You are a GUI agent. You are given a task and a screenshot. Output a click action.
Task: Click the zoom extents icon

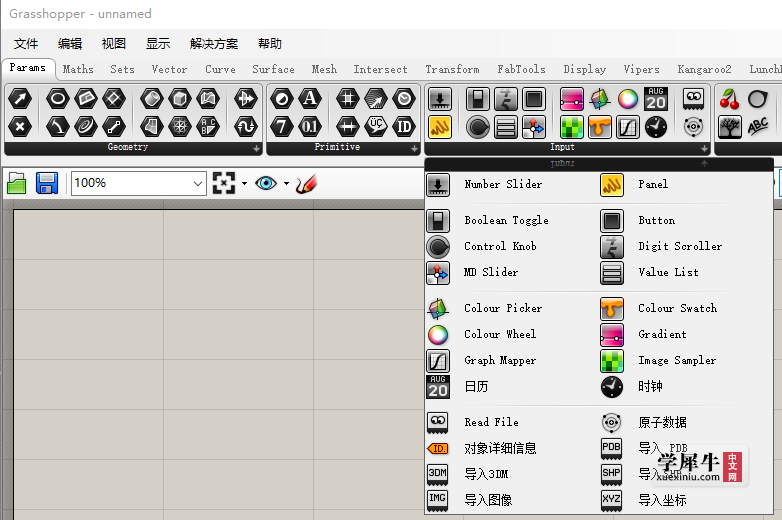coord(224,183)
